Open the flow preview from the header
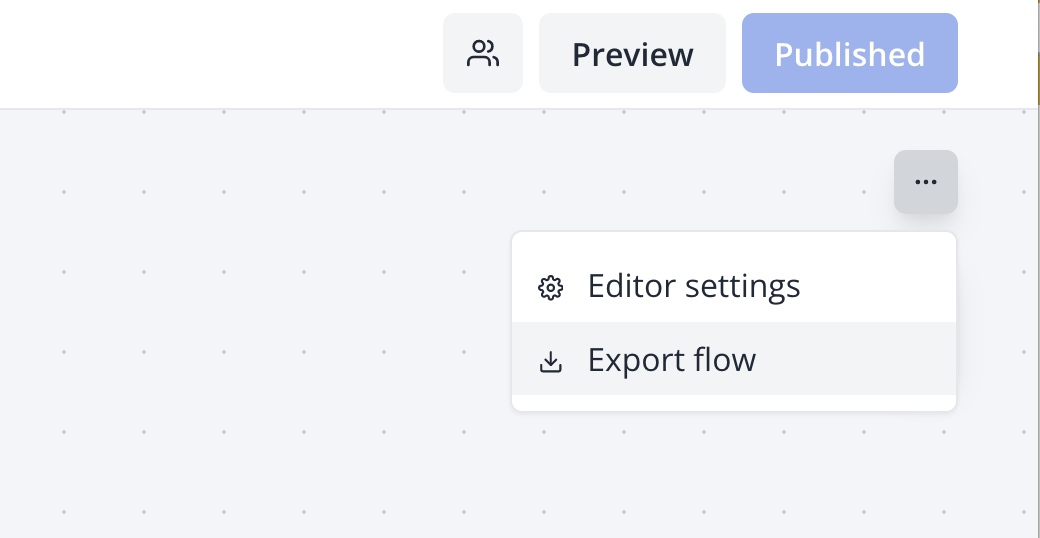Viewport: 1040px width, 538px height. 632,53
